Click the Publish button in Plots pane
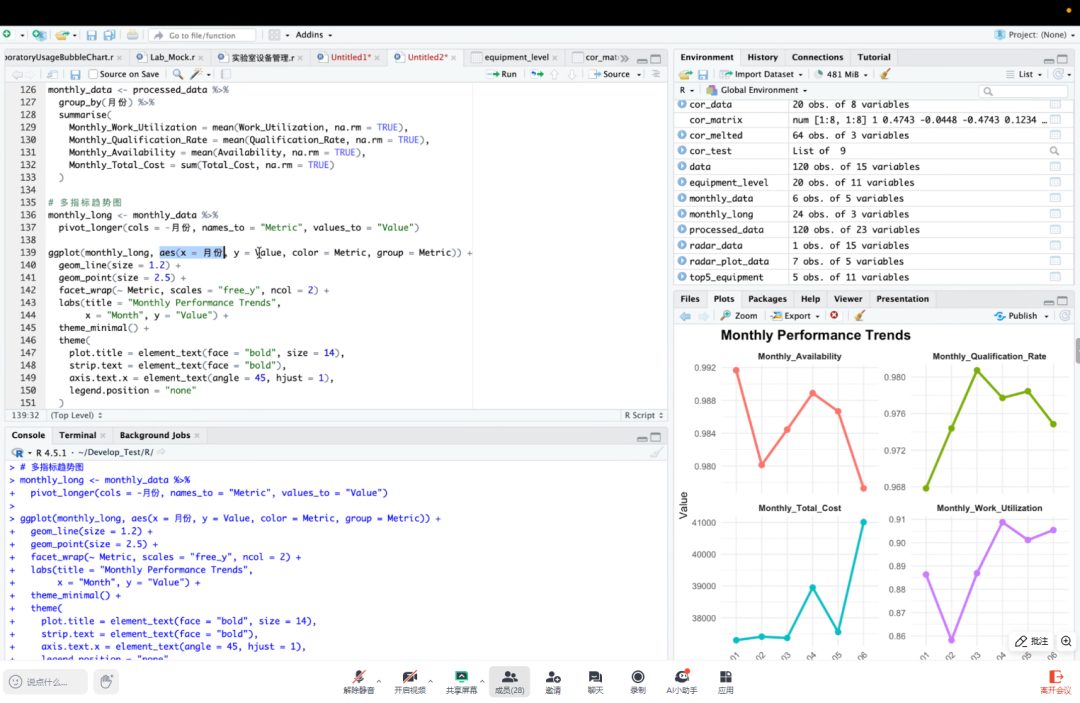Screen dimensions: 1080x703 point(1022,316)
